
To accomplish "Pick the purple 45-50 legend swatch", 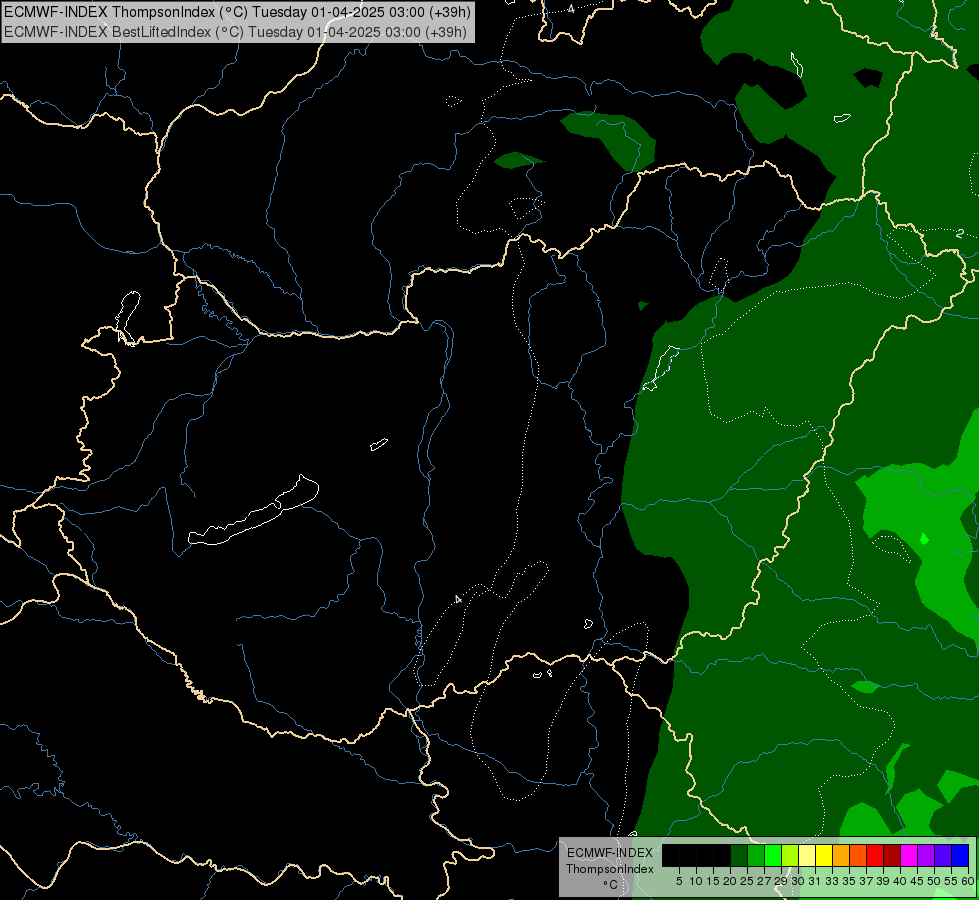I will (x=926, y=855).
